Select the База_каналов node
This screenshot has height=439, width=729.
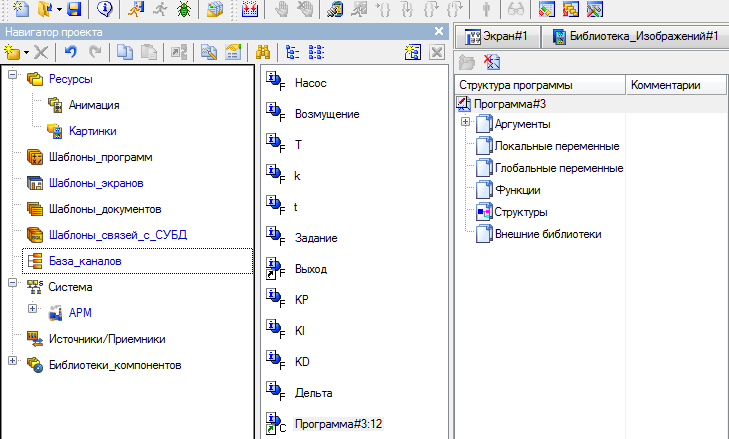tap(85, 261)
